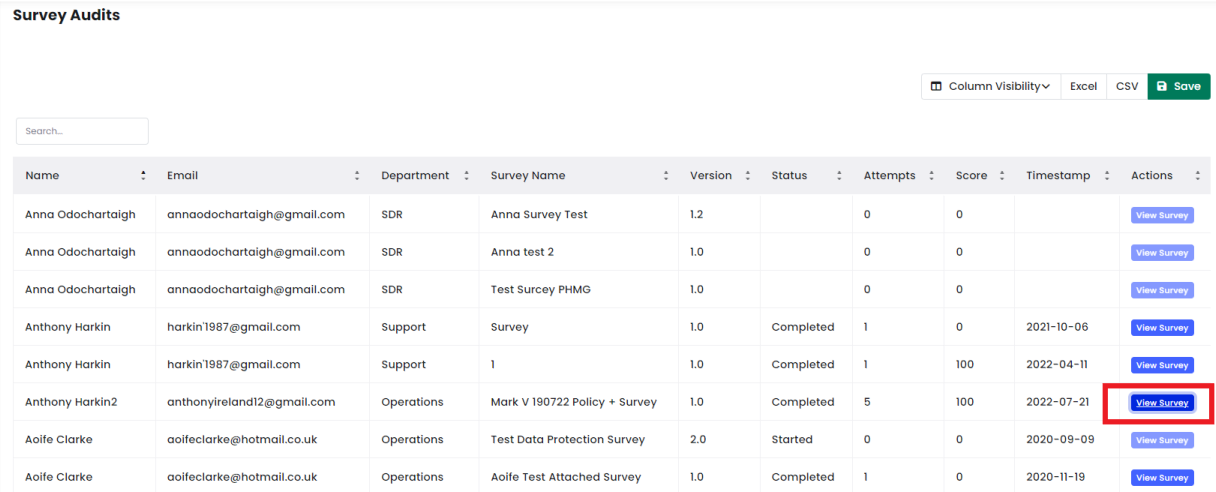Image resolution: width=1216 pixels, height=492 pixels.
Task: Export table to Excel
Action: pos(1083,87)
